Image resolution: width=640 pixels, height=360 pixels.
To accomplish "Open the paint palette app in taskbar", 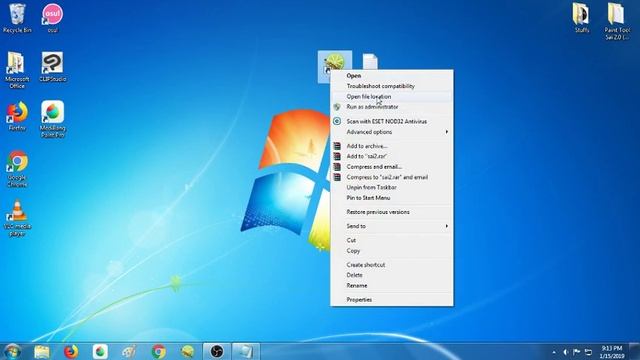I will 129,351.
